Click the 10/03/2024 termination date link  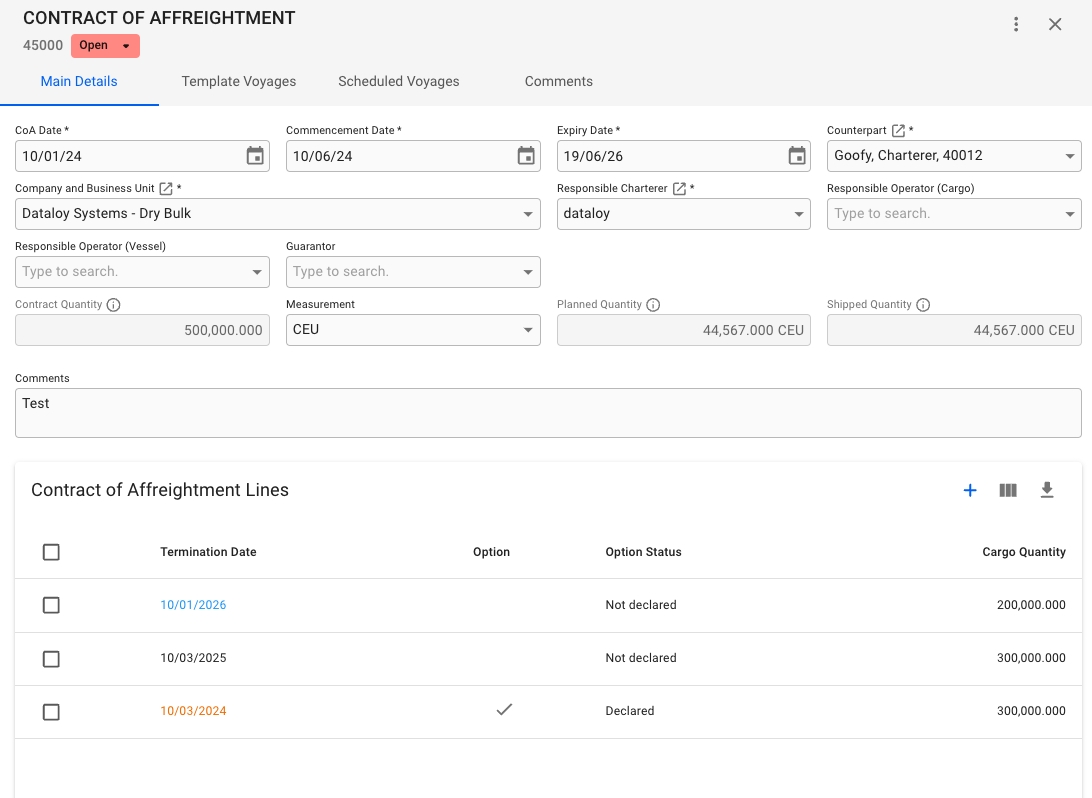pyautogui.click(x=193, y=711)
